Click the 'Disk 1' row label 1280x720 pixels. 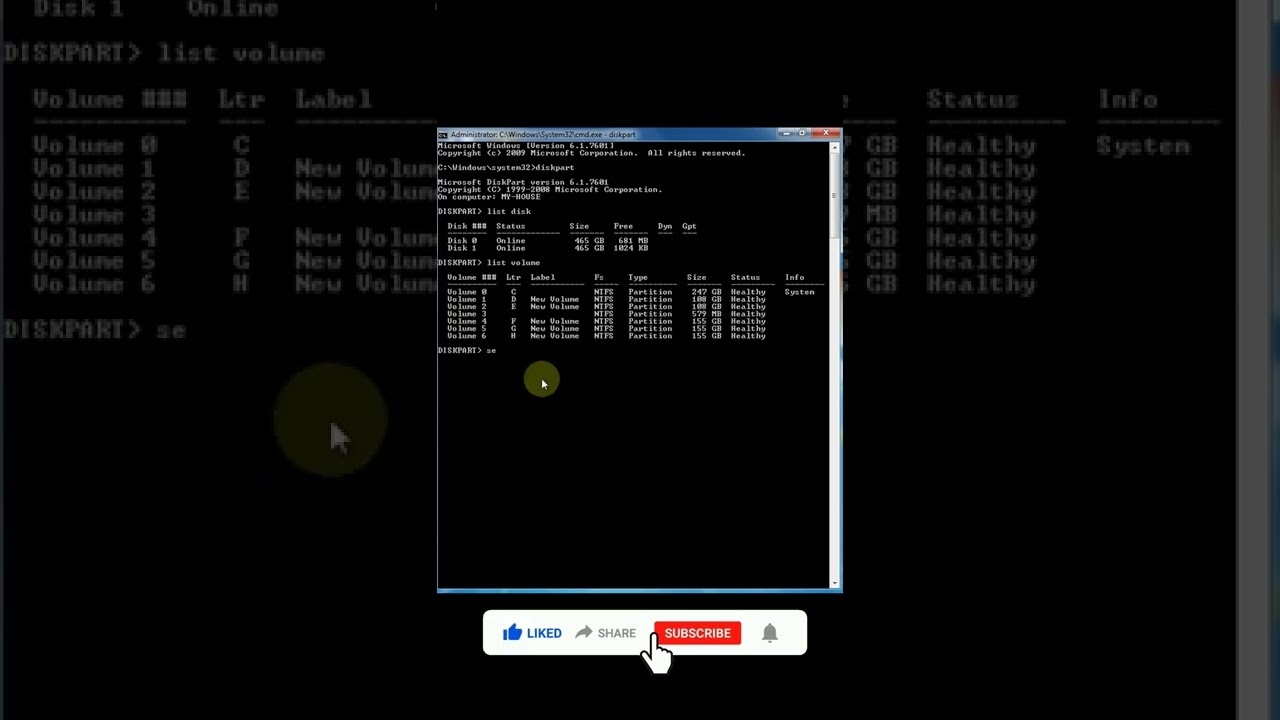[462, 248]
